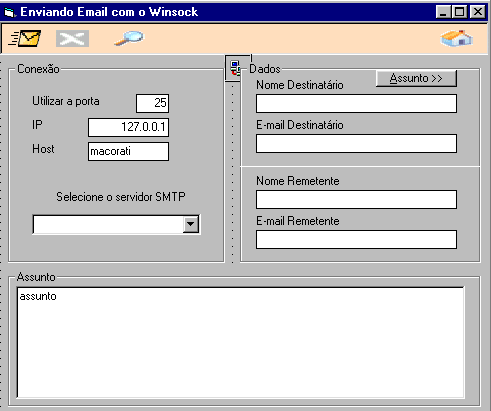Minimize the Enviando Email window
The height and width of the screenshot is (411, 491).
pyautogui.click(x=444, y=12)
